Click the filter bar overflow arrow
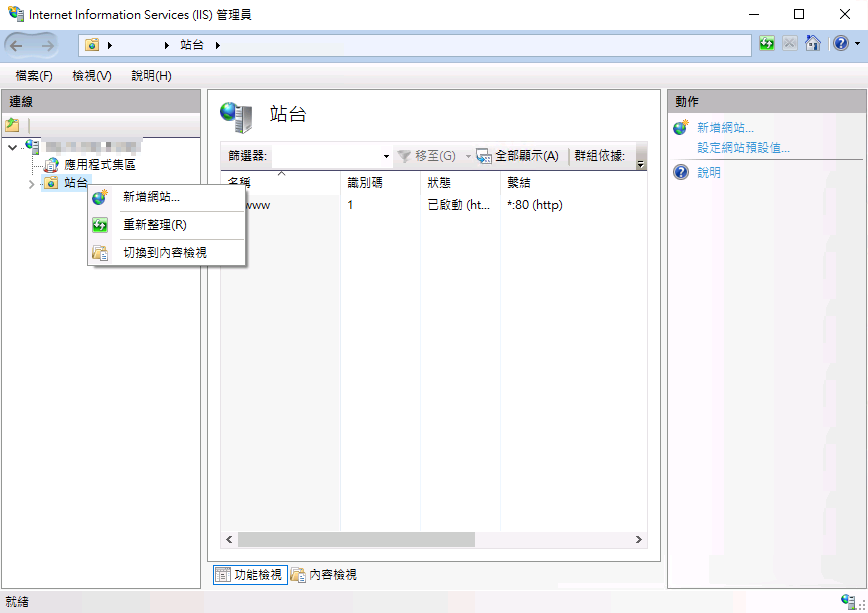The image size is (868, 613). coord(641,164)
